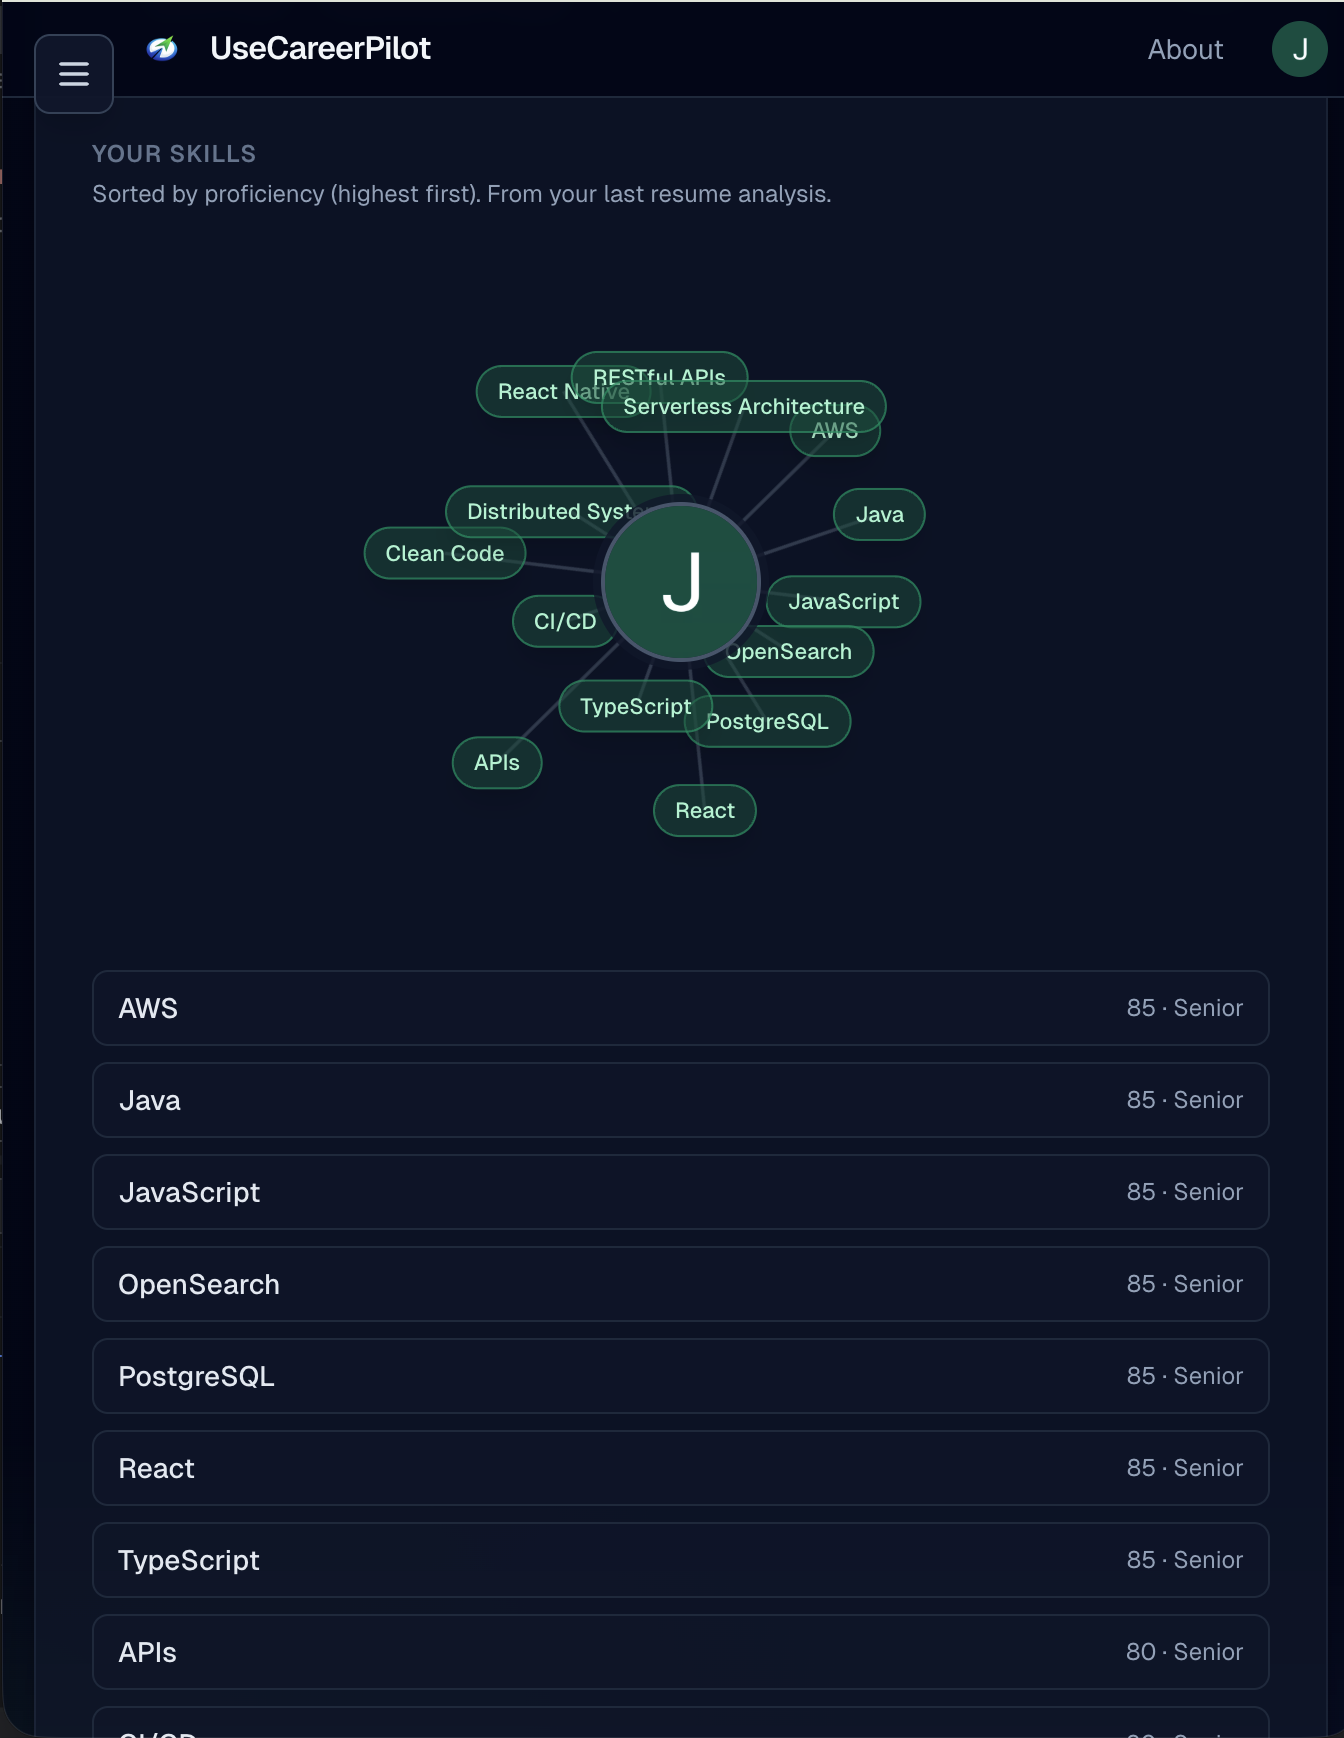Click the AWS node in the skill graph
The width and height of the screenshot is (1344, 1738).
tap(834, 430)
